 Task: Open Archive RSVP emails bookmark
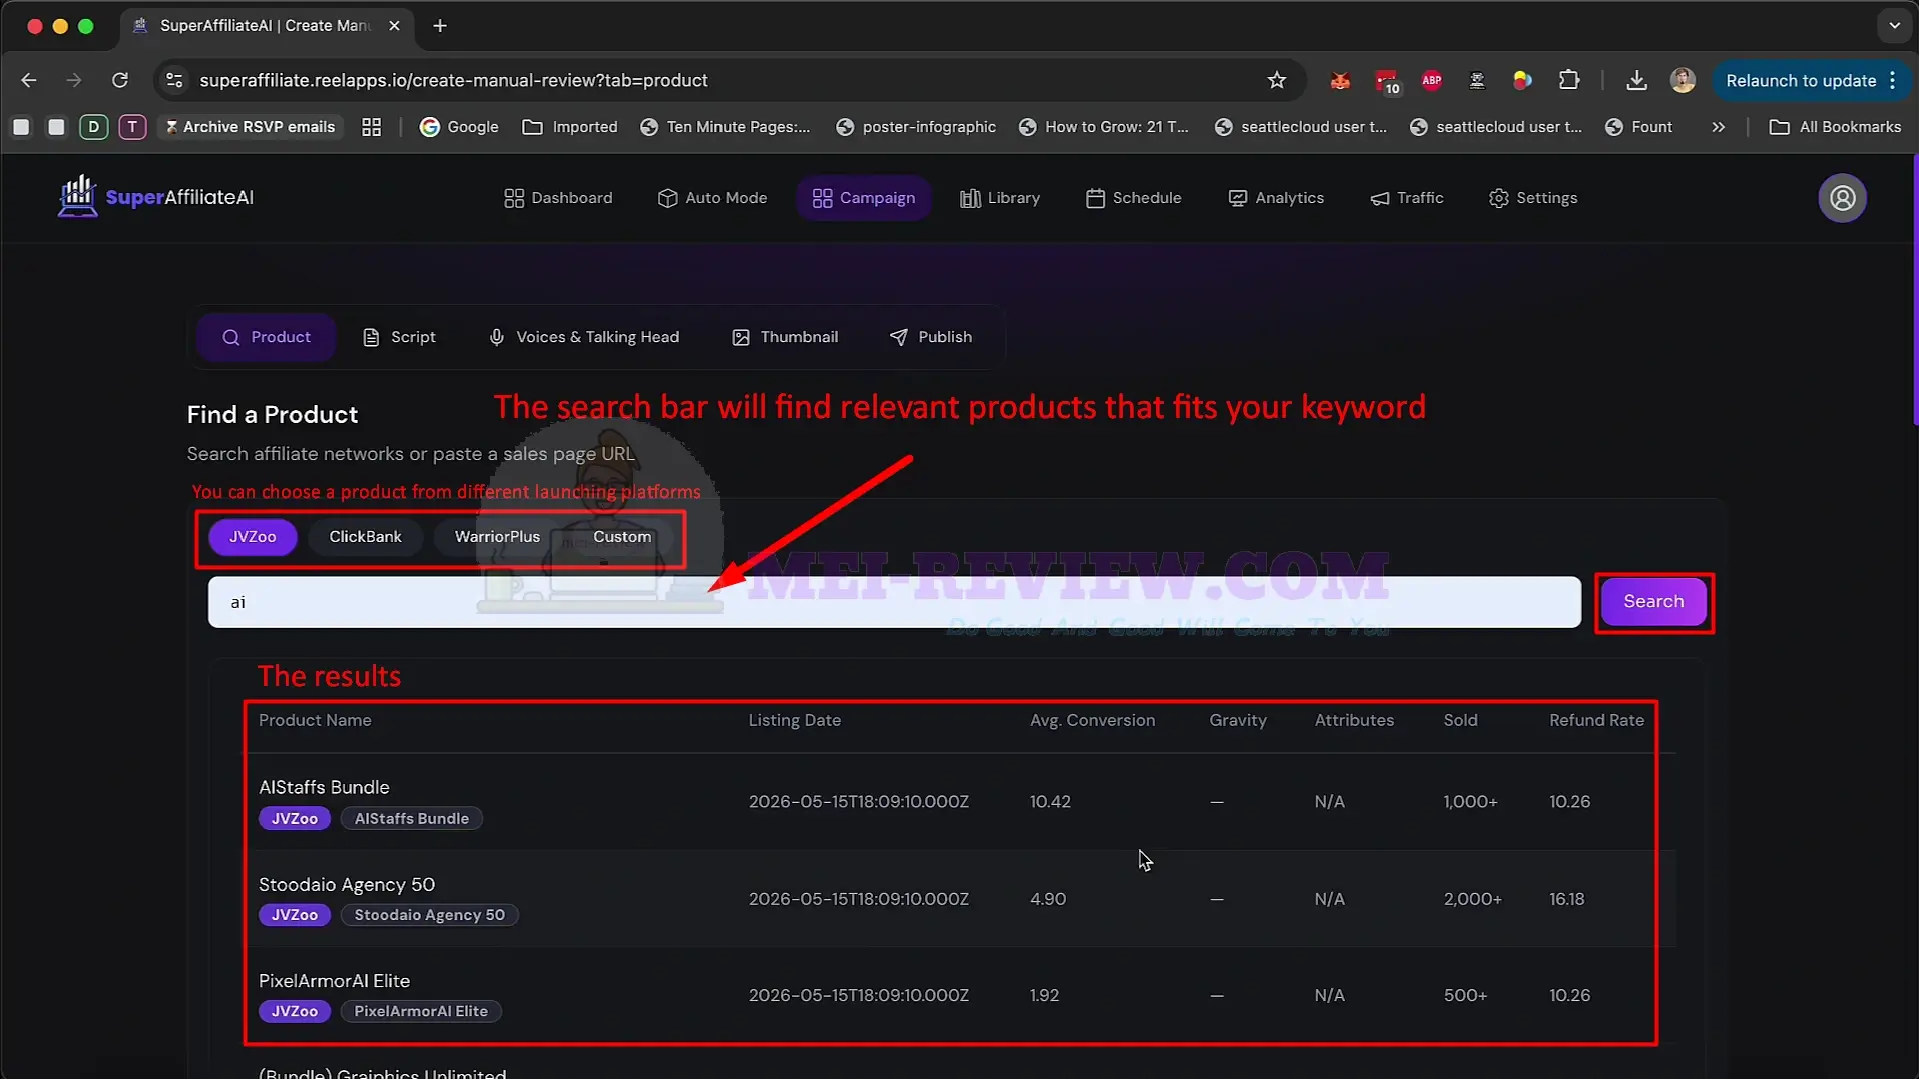click(249, 127)
